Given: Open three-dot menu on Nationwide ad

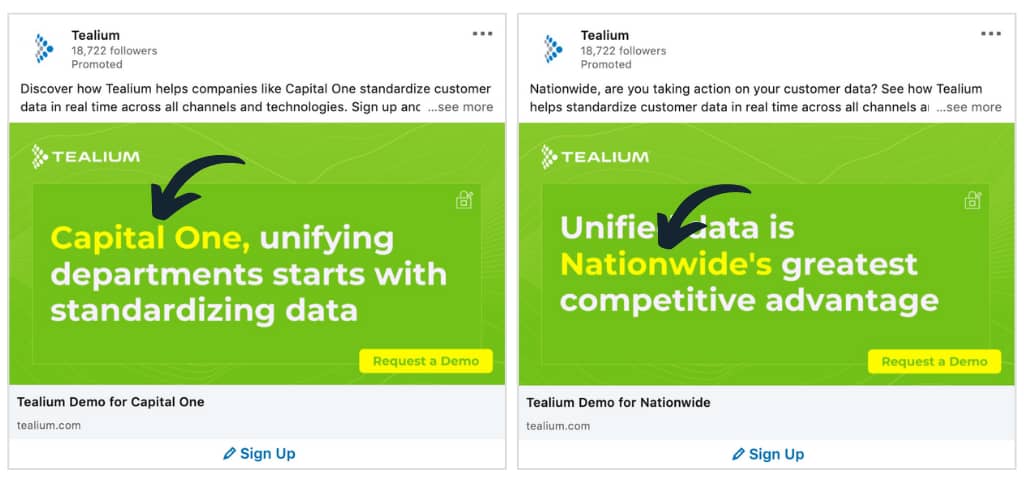Looking at the screenshot, I should point(991,34).
